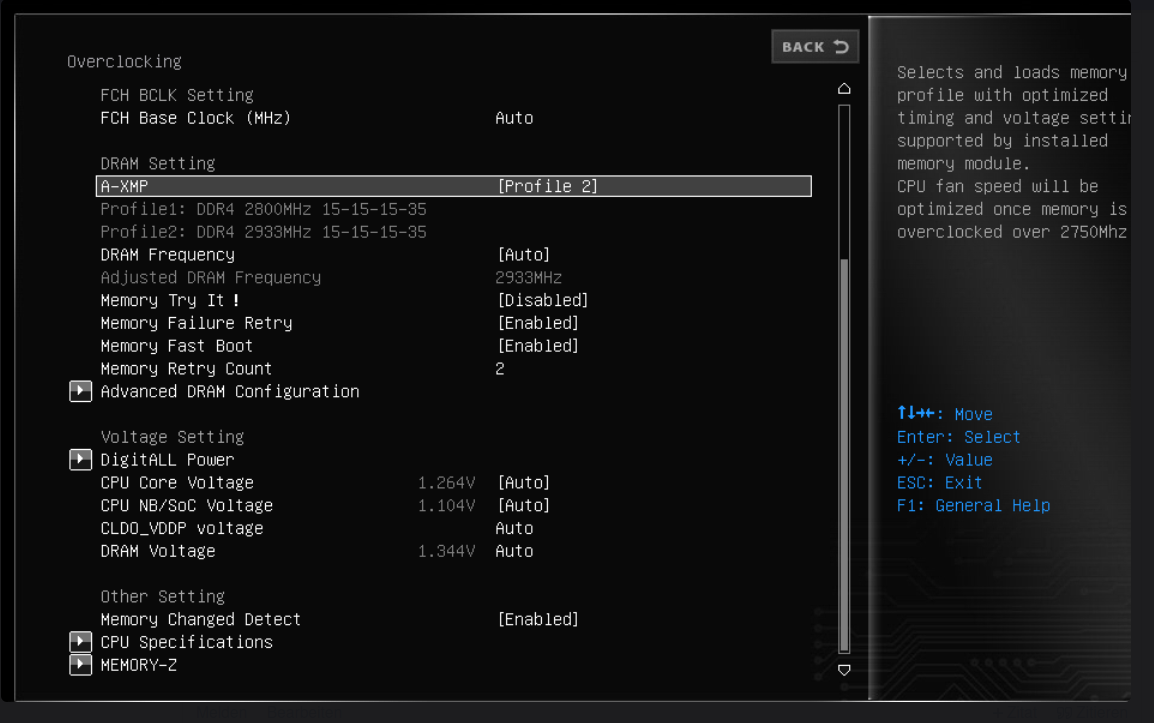Click the +/-: Value hint
1154x723 pixels.
point(944,459)
